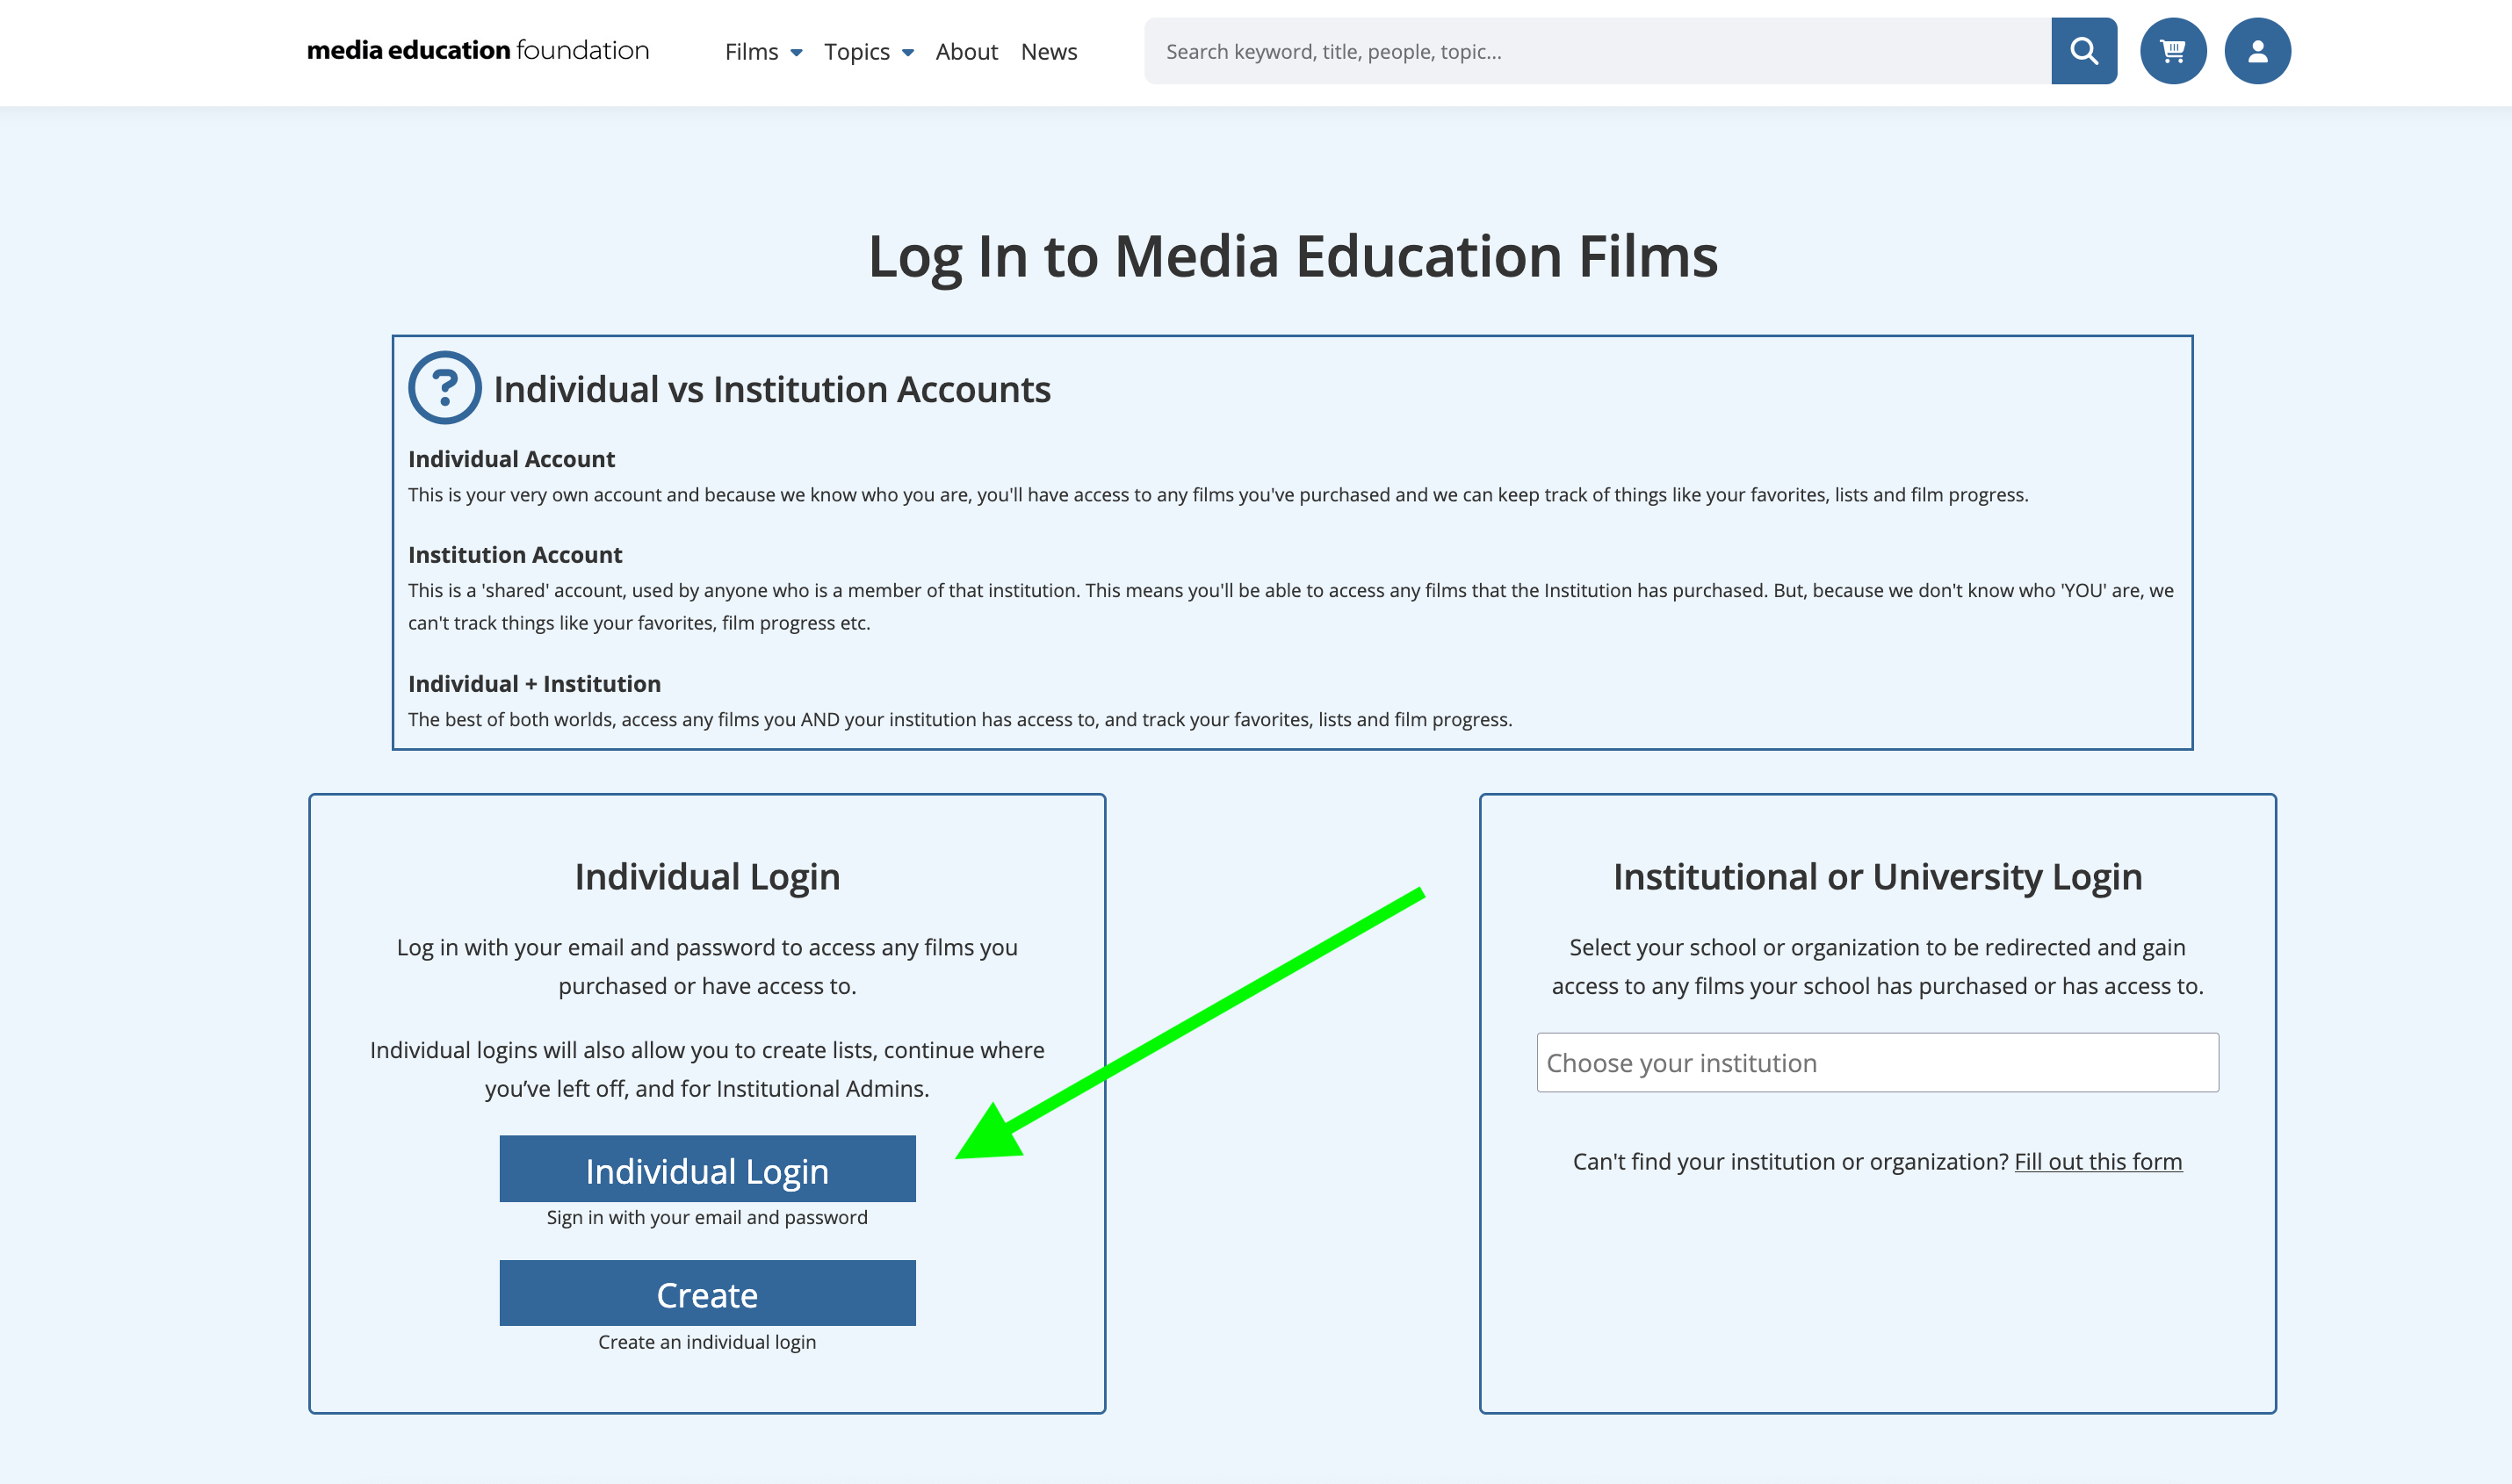Screen dimensions: 2512x1484
Task: Click the Individual + Institution subheading
Action: pos(534,684)
